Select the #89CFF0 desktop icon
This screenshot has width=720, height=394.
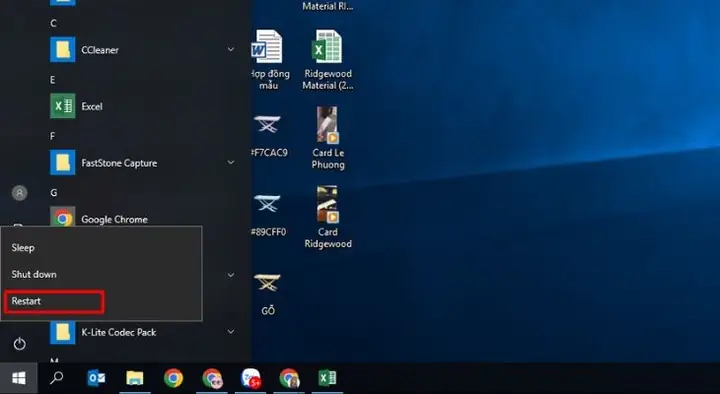(269, 215)
